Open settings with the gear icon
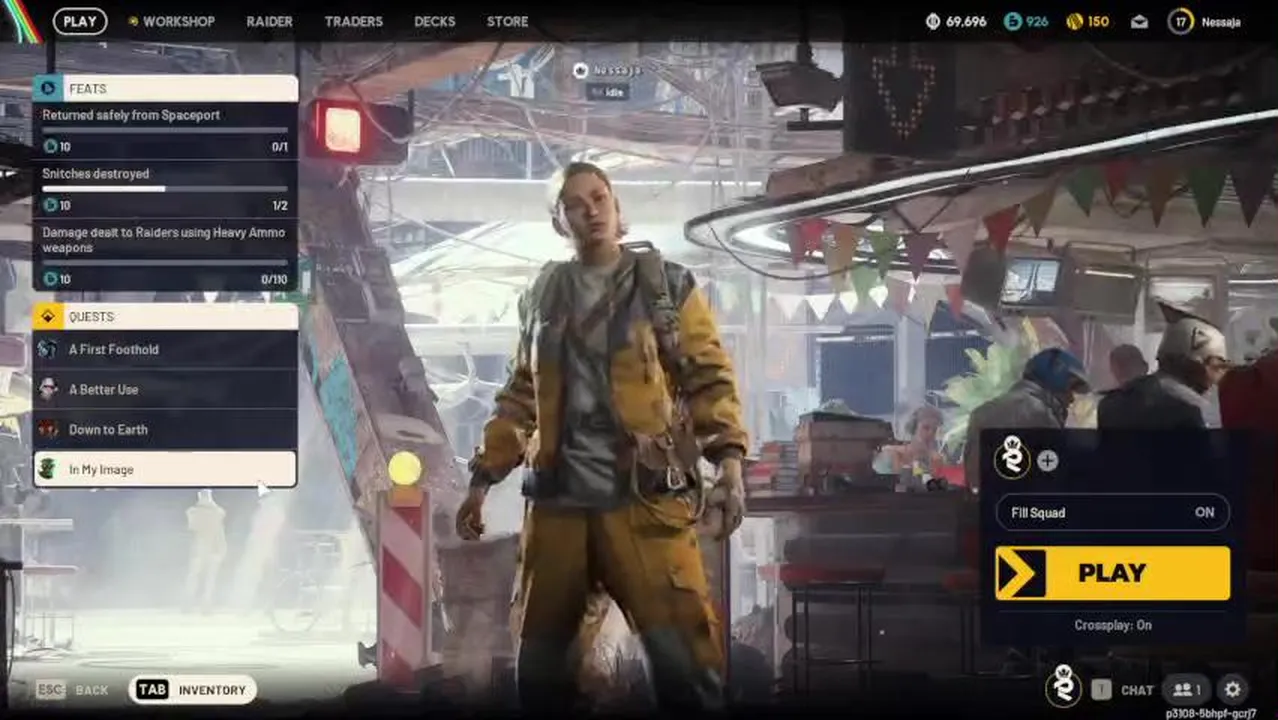This screenshot has height=720, width=1278. coord(1233,689)
